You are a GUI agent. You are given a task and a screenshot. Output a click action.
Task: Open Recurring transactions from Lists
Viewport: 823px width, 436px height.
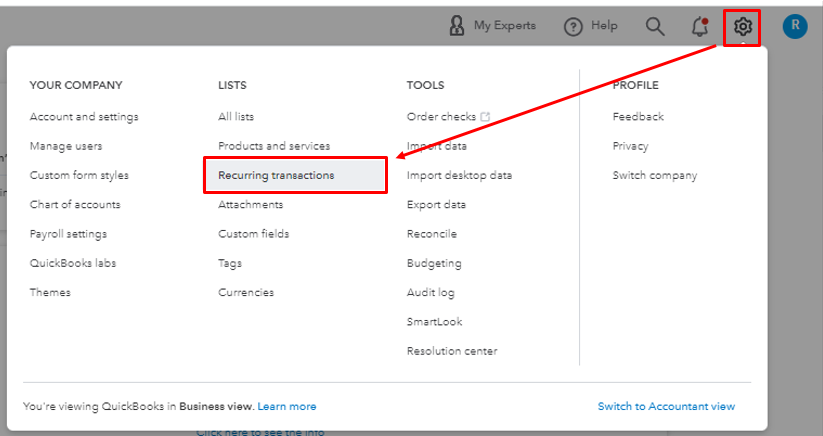click(276, 175)
